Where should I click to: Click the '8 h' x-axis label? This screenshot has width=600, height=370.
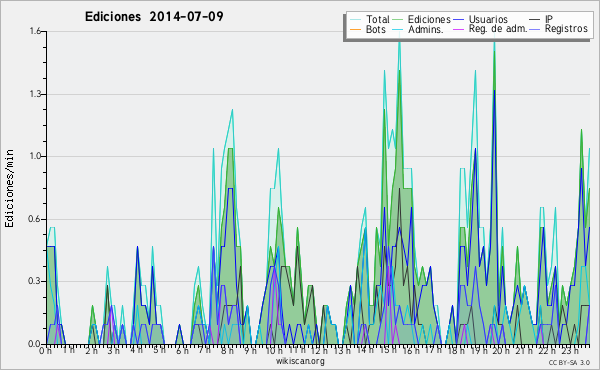coord(227,350)
